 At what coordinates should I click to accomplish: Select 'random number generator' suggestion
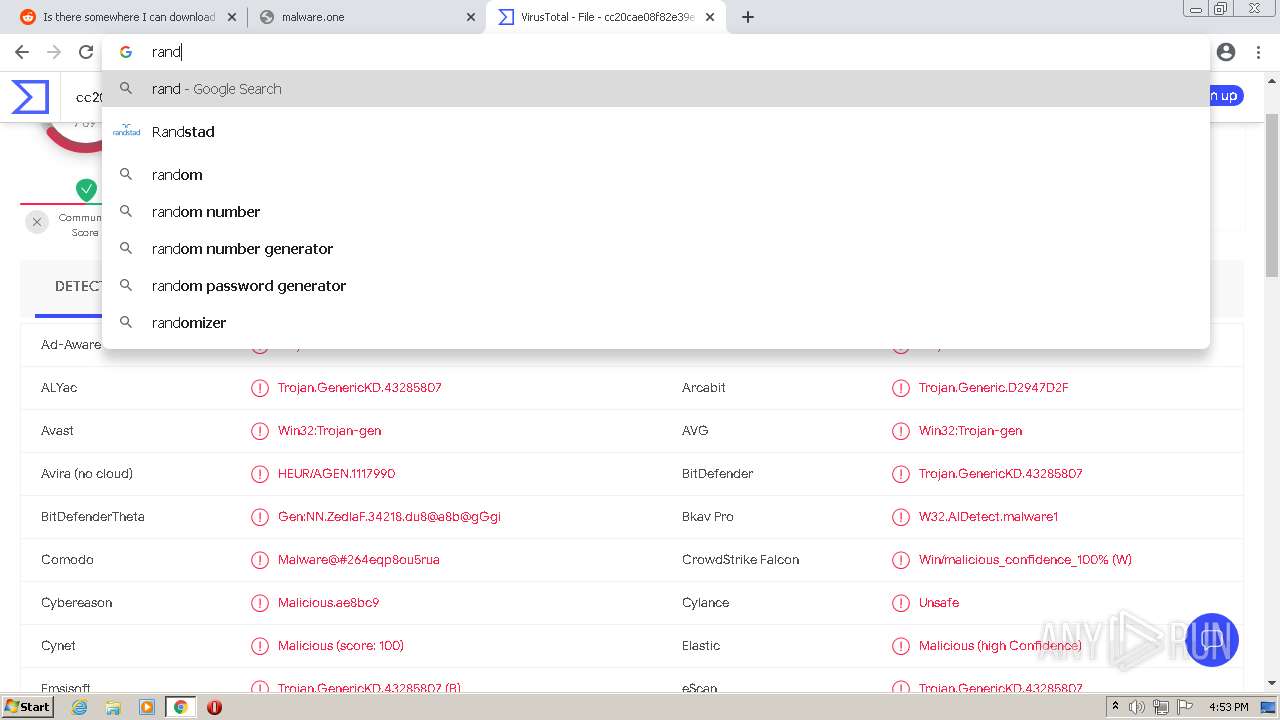(x=655, y=249)
